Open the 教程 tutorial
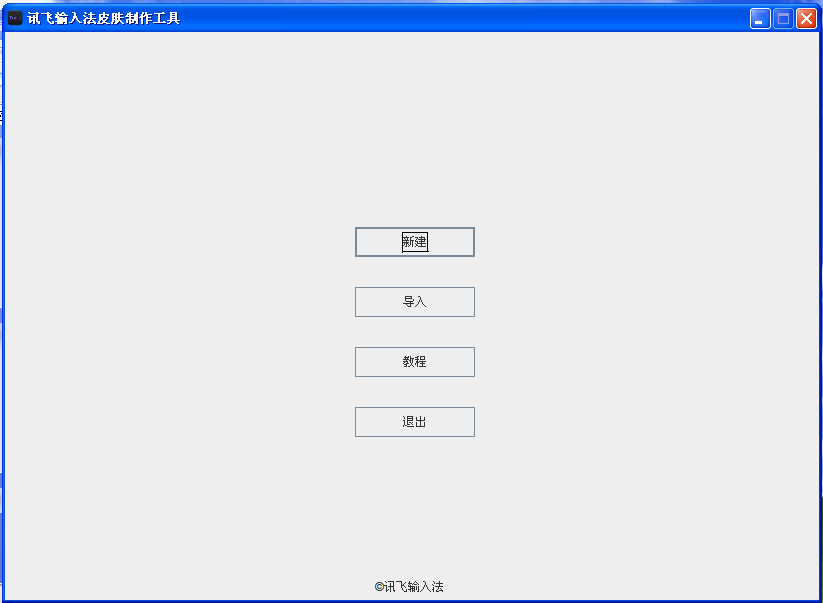The height and width of the screenshot is (603, 823). (415, 362)
